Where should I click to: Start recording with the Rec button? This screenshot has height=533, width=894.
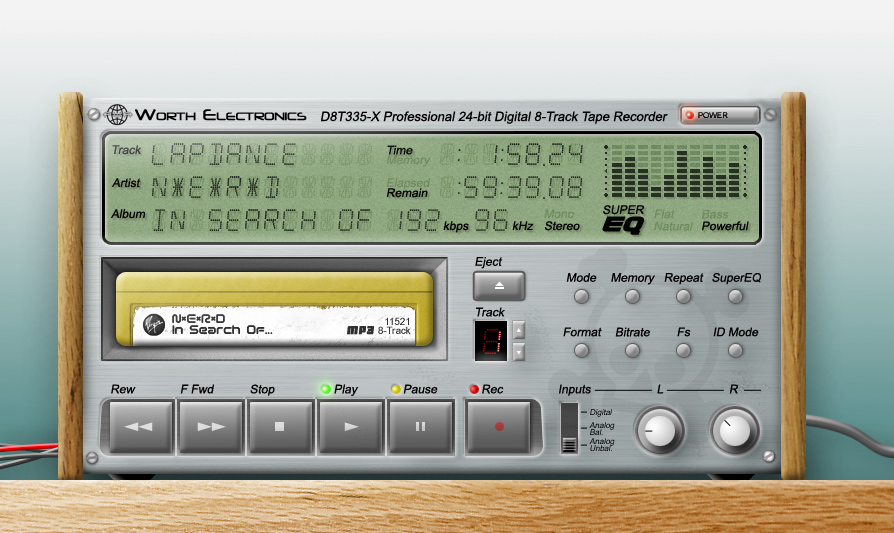click(x=498, y=427)
